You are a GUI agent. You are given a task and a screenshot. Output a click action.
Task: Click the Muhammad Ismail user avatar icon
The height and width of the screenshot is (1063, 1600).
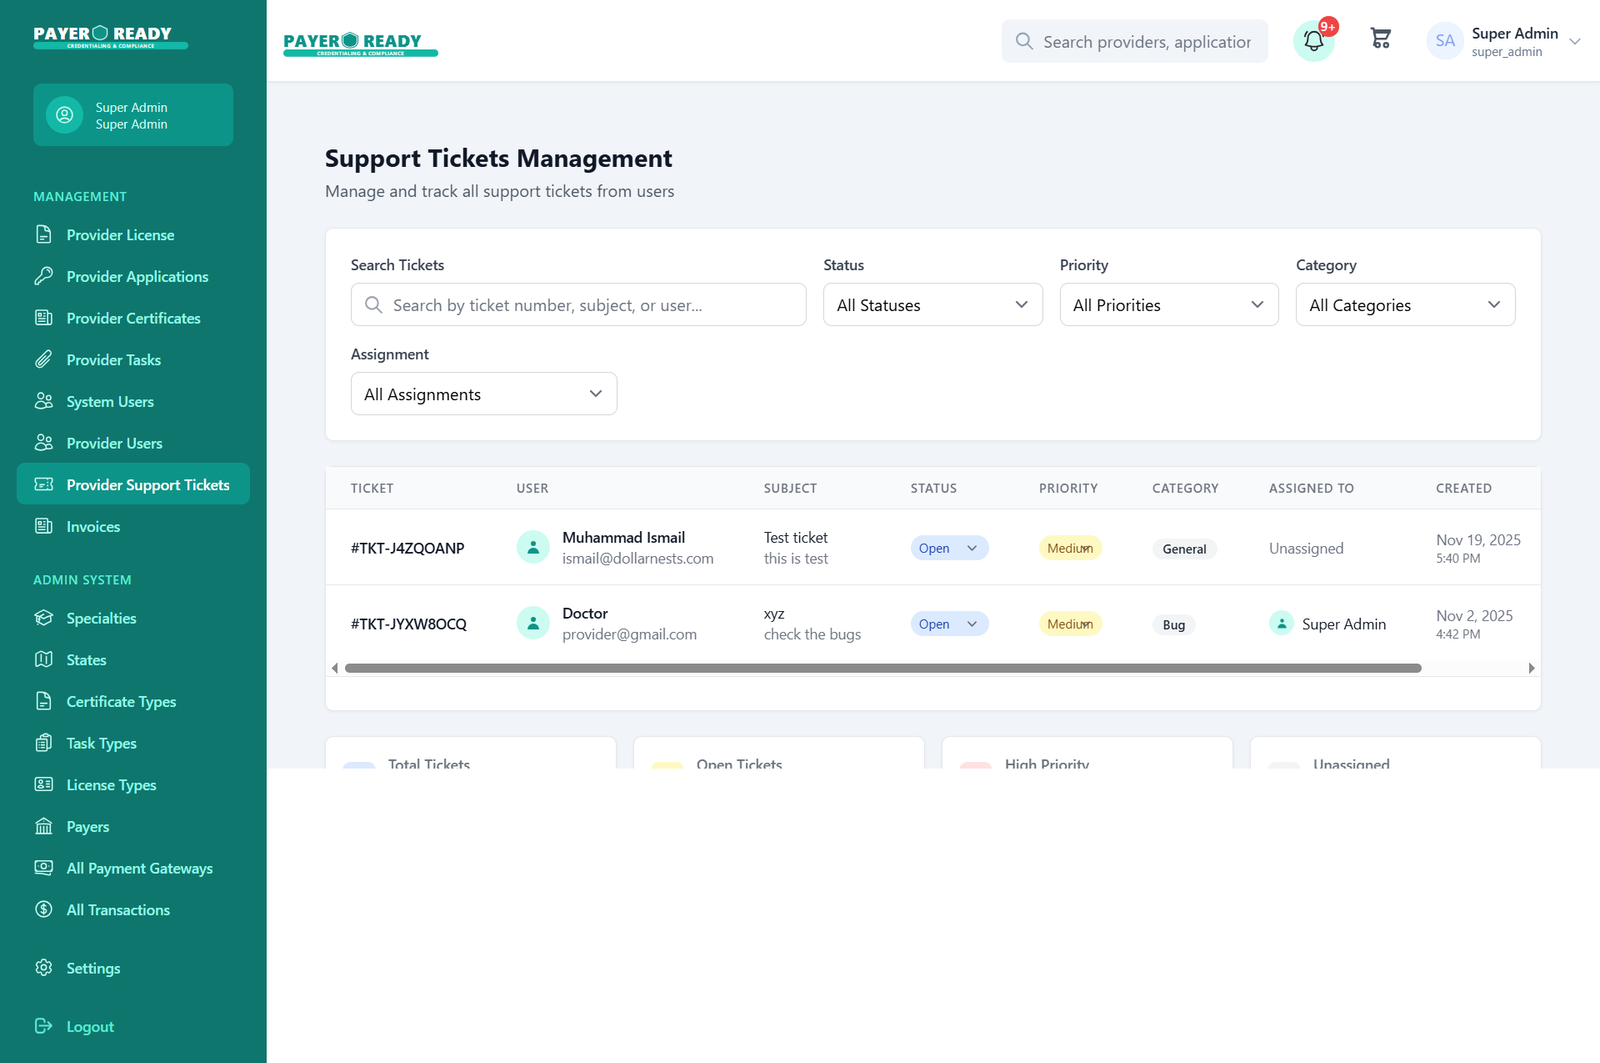(x=533, y=548)
